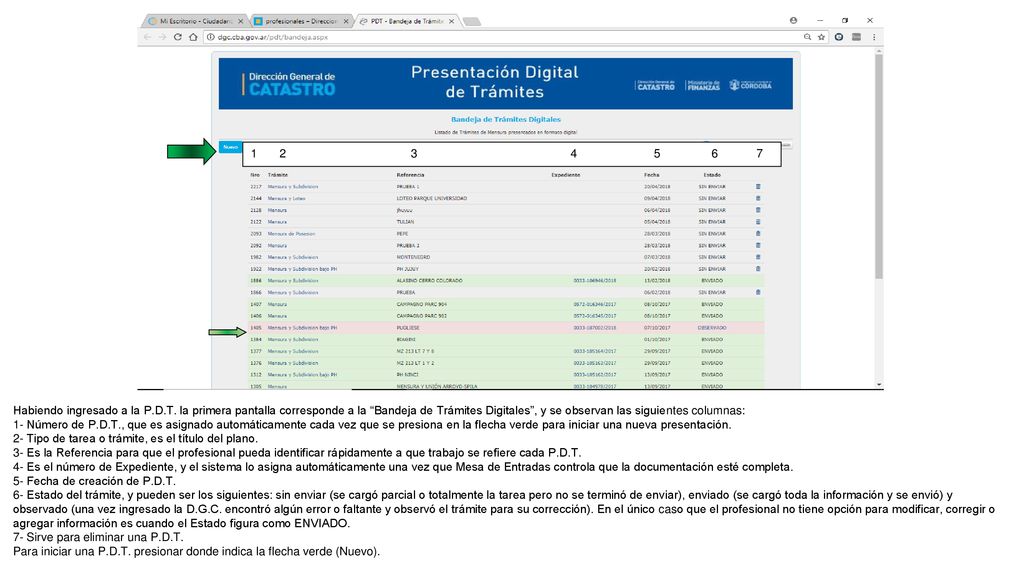Remove PH JUJUY row with trash icon

tap(758, 269)
